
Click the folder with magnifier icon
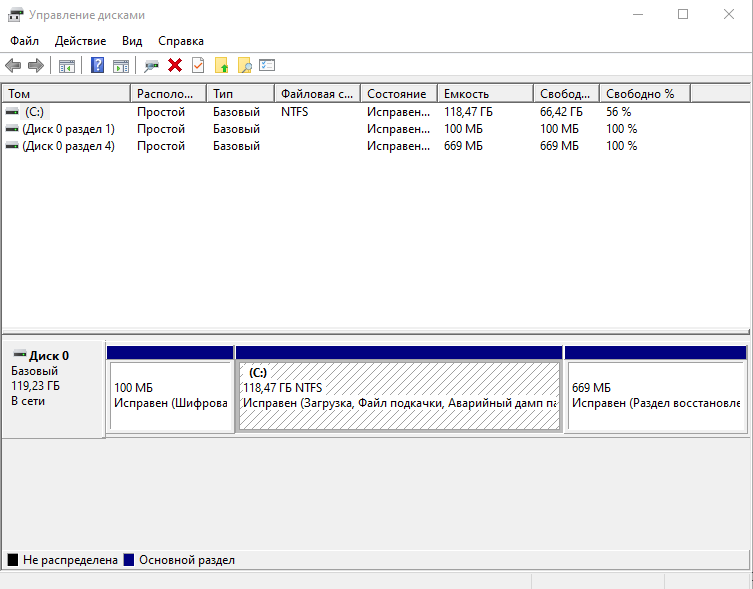coord(244,65)
